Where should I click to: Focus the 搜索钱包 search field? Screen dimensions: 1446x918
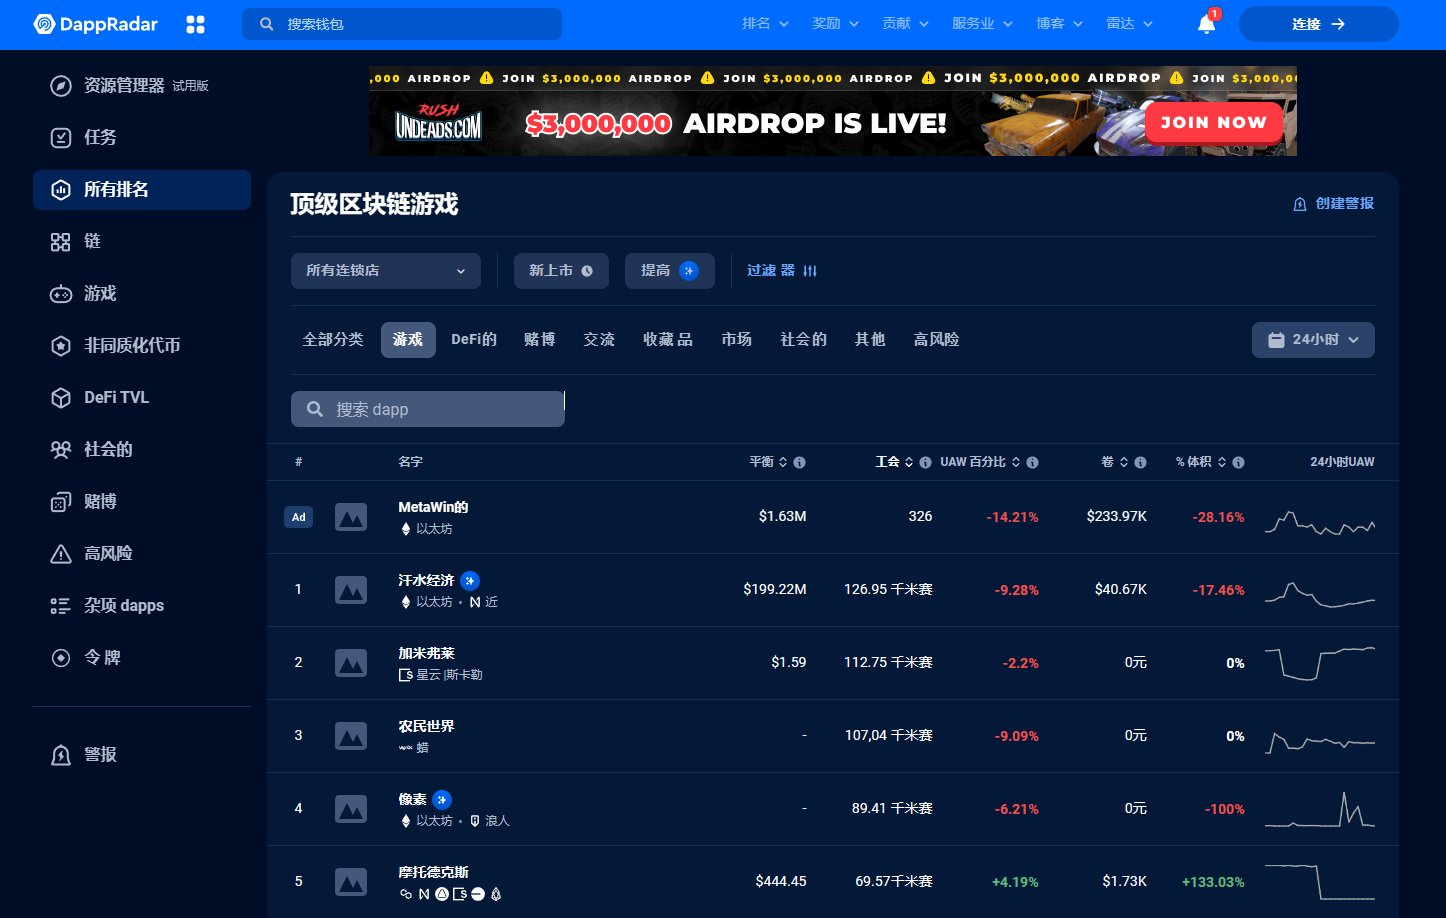pos(402,24)
